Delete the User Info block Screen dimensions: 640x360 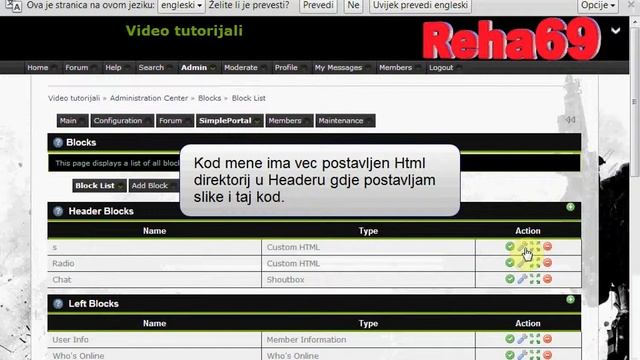point(548,339)
